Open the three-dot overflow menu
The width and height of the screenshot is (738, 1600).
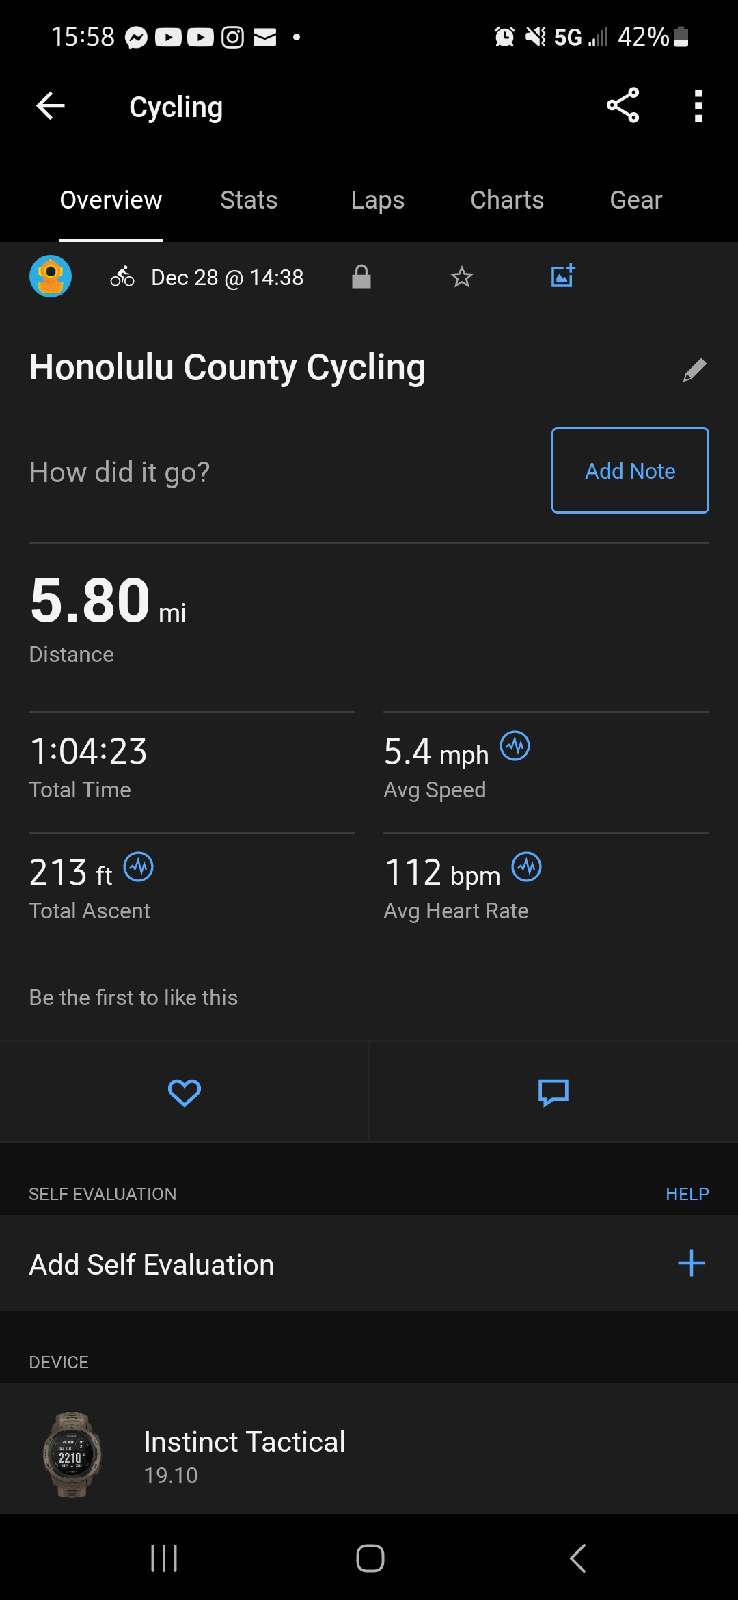click(x=698, y=105)
